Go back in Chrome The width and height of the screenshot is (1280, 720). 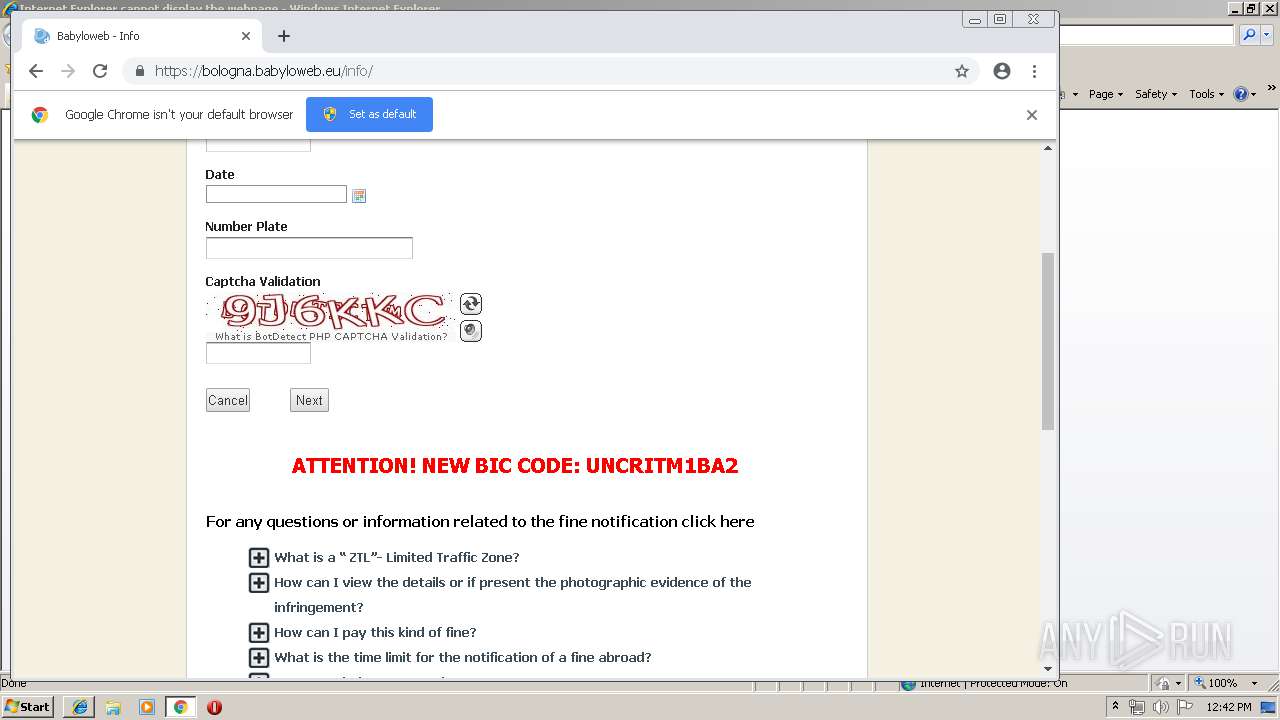click(x=36, y=71)
